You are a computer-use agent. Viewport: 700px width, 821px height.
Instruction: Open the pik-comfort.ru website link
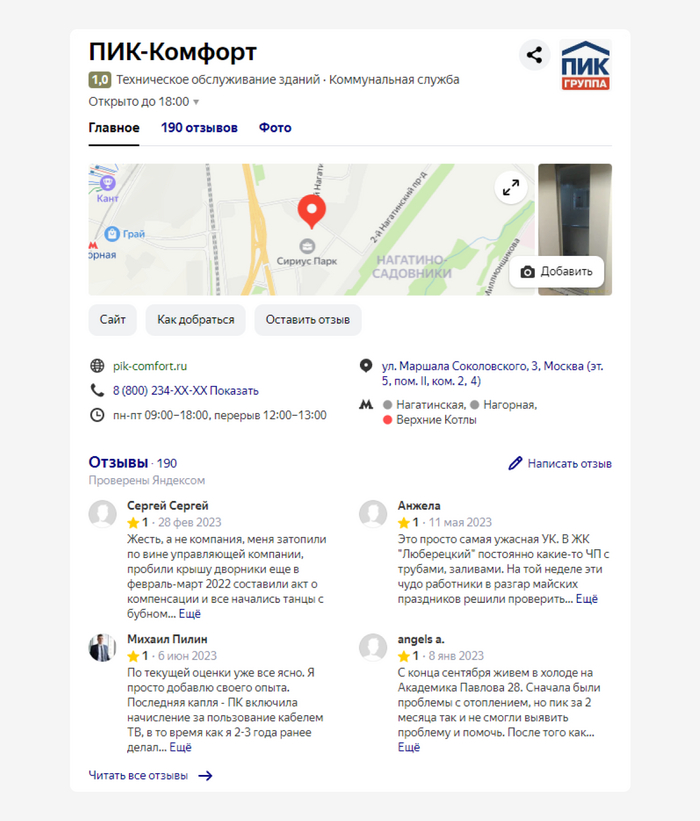point(150,366)
